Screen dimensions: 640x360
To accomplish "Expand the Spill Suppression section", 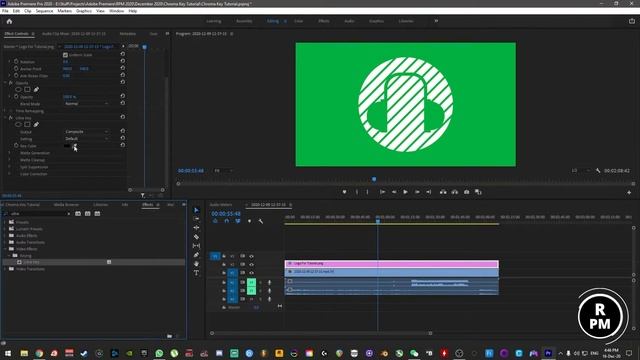I will click(9, 167).
